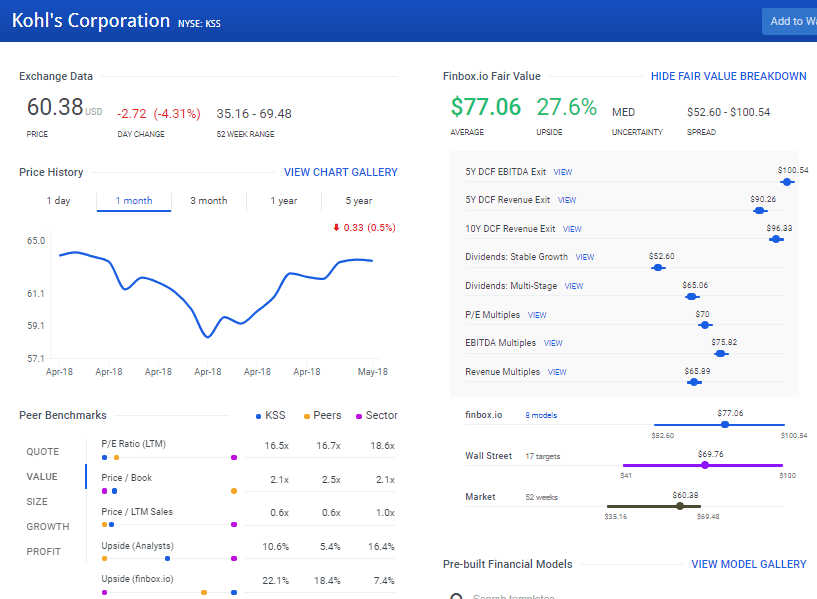This screenshot has height=599, width=817.
Task: Click the blue KSS legend dot
Action: point(258,415)
